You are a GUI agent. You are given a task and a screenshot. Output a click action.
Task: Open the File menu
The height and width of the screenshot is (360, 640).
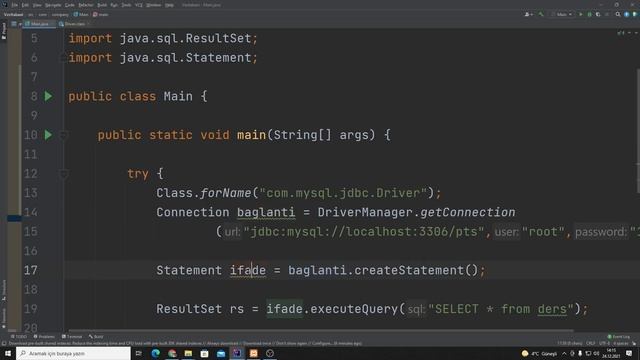coord(15,5)
